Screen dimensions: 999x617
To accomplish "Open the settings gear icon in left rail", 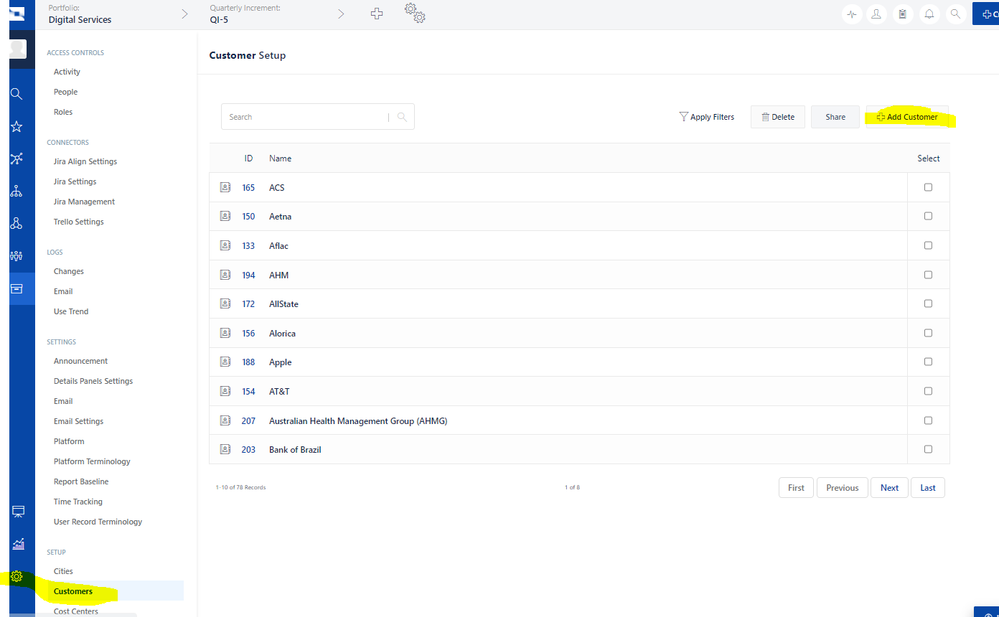I will point(17,576).
